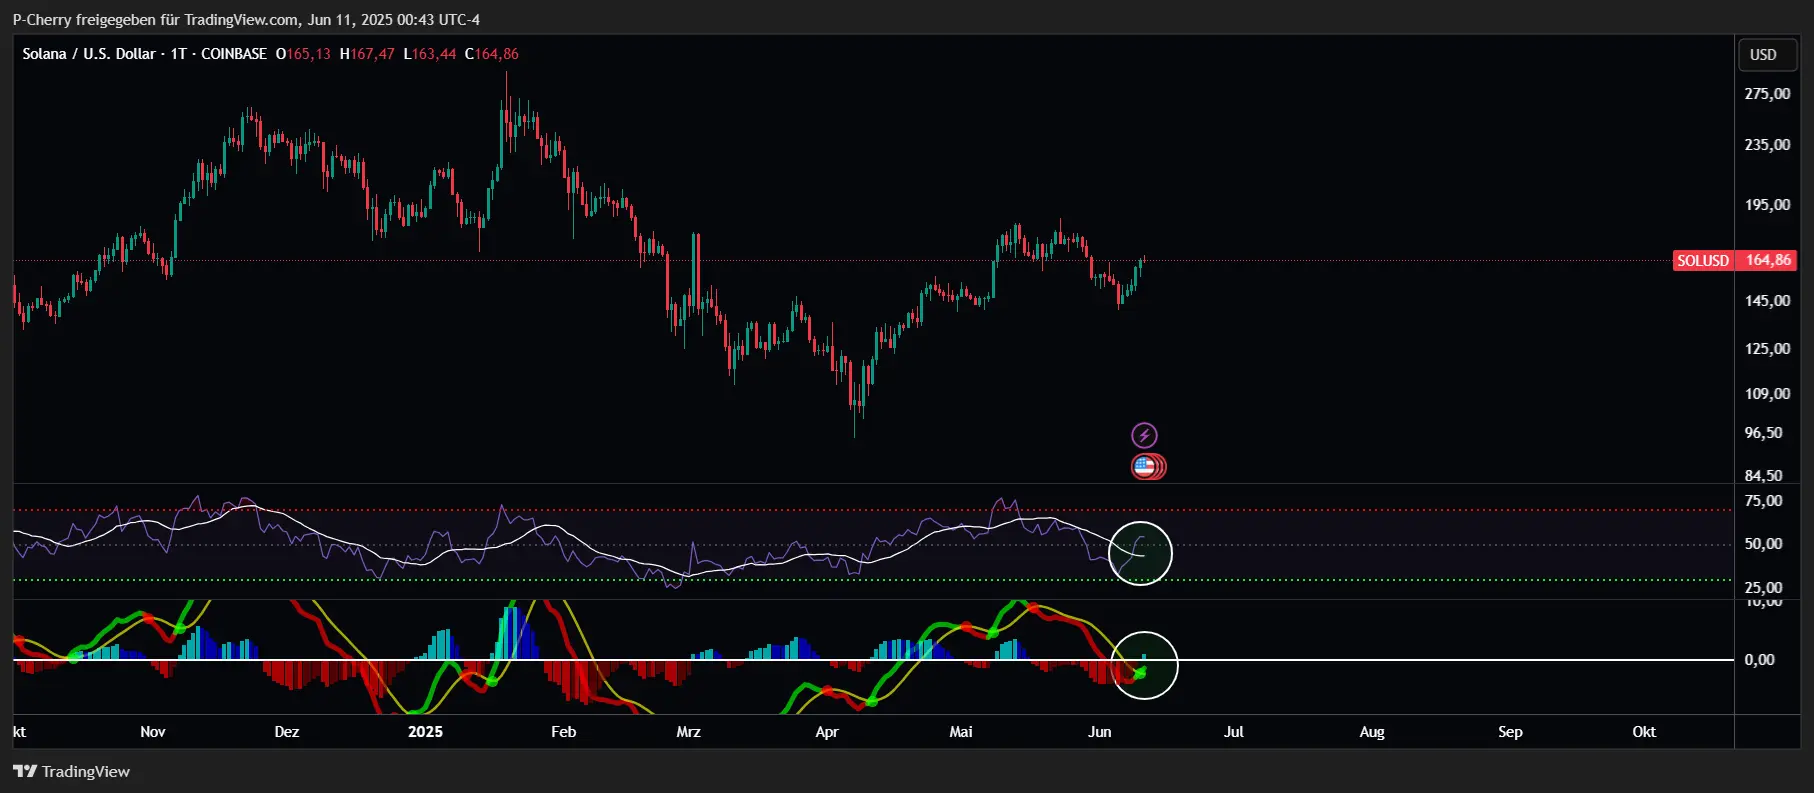Click the Feb label on time axis
1814x793 pixels.
pyautogui.click(x=564, y=732)
